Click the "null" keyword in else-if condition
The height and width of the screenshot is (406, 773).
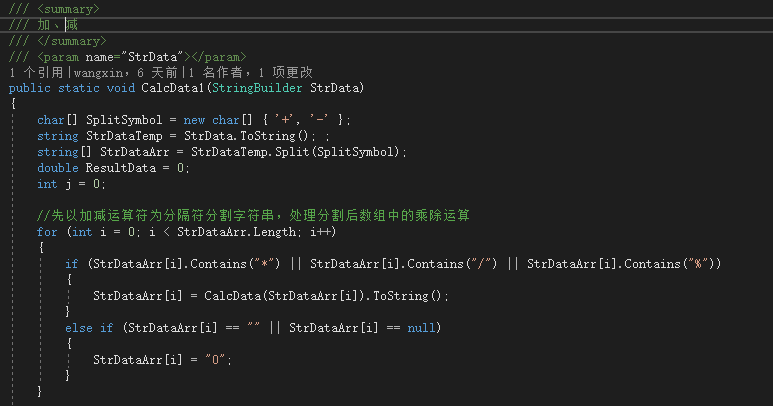coord(421,327)
